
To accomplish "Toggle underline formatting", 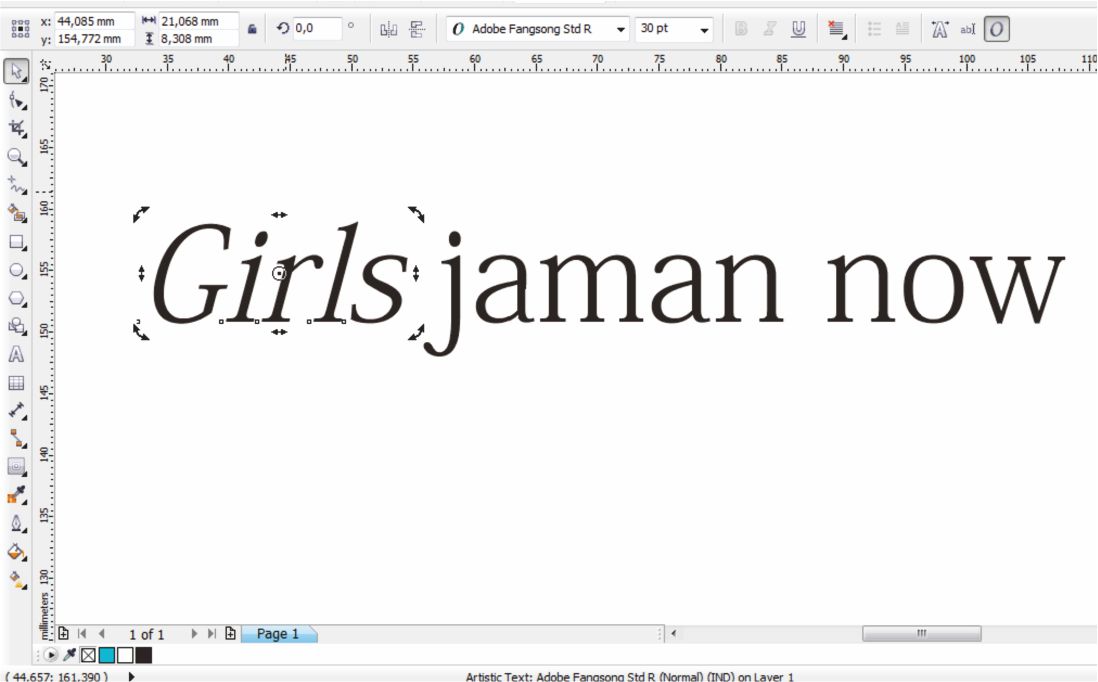I will click(798, 29).
